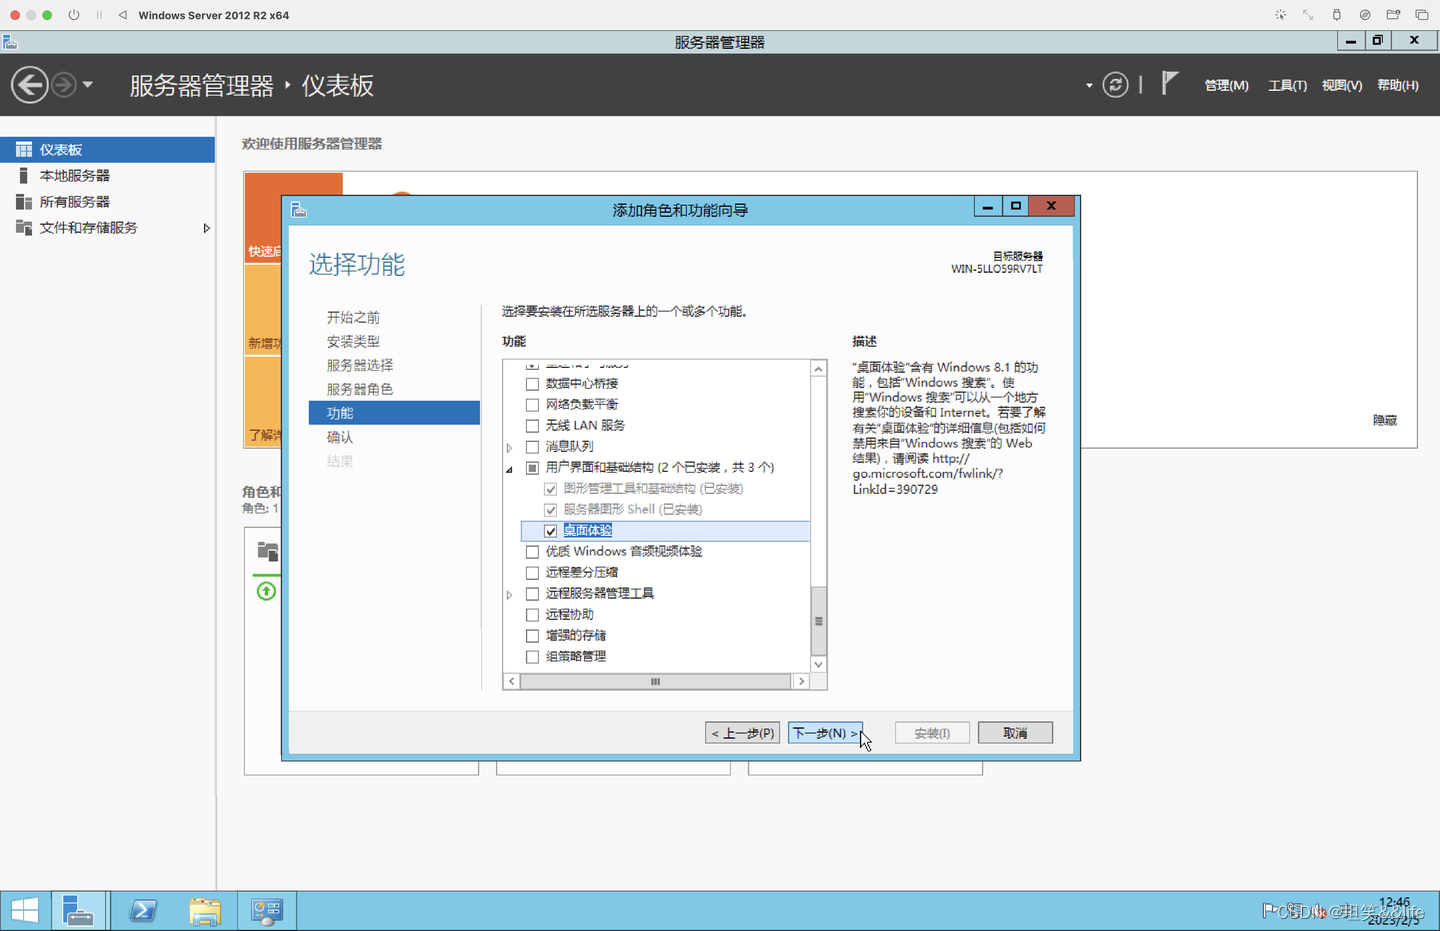The height and width of the screenshot is (931, 1440).
Task: Click the horizontal scrollbar thumb in feature list
Action: pos(655,681)
